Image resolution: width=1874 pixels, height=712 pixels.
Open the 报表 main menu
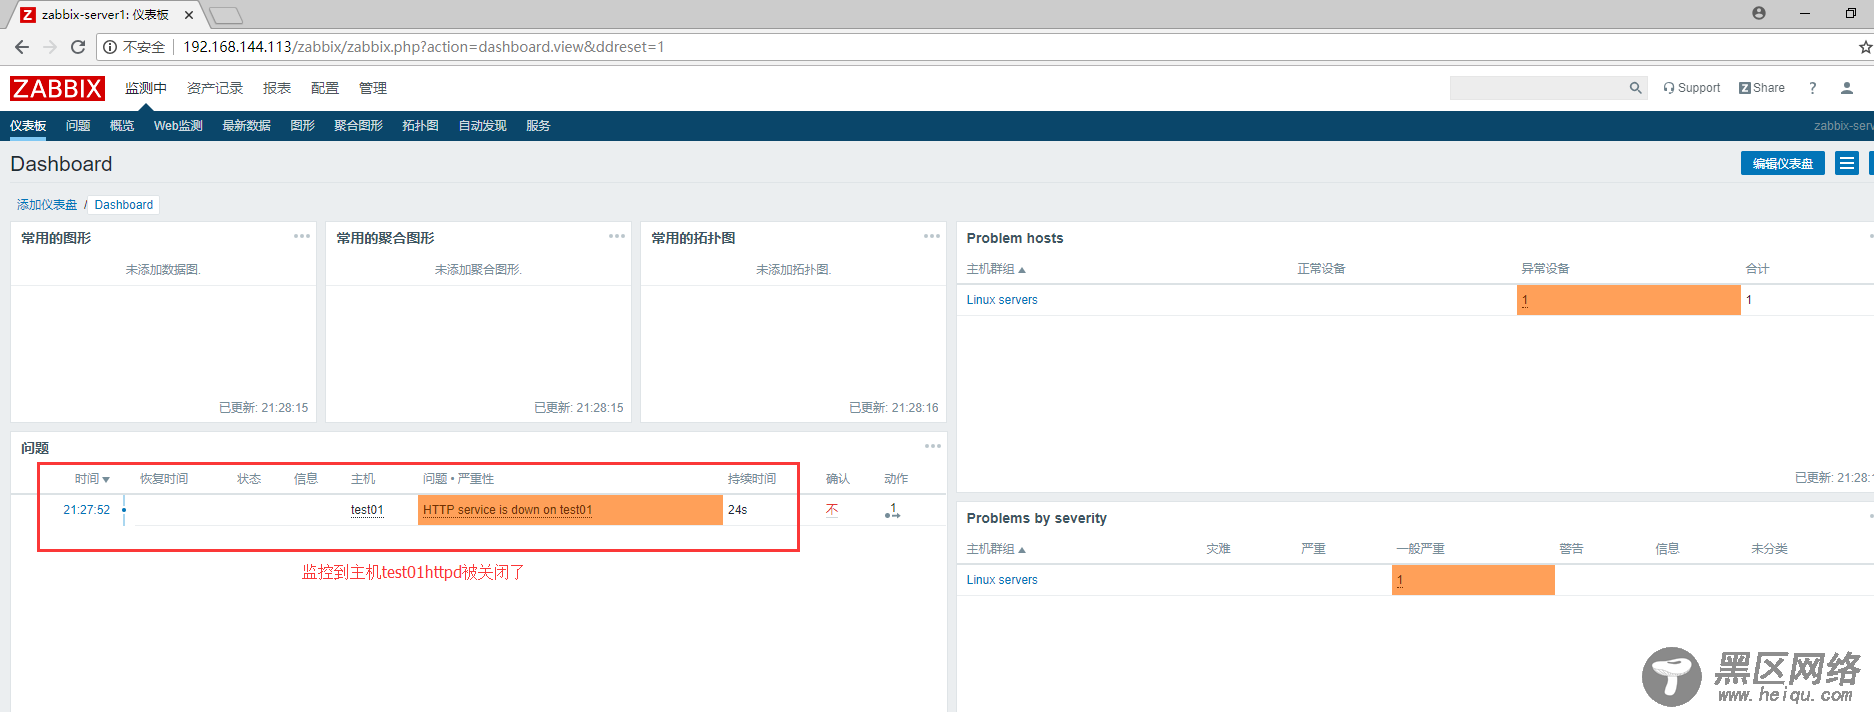point(277,88)
